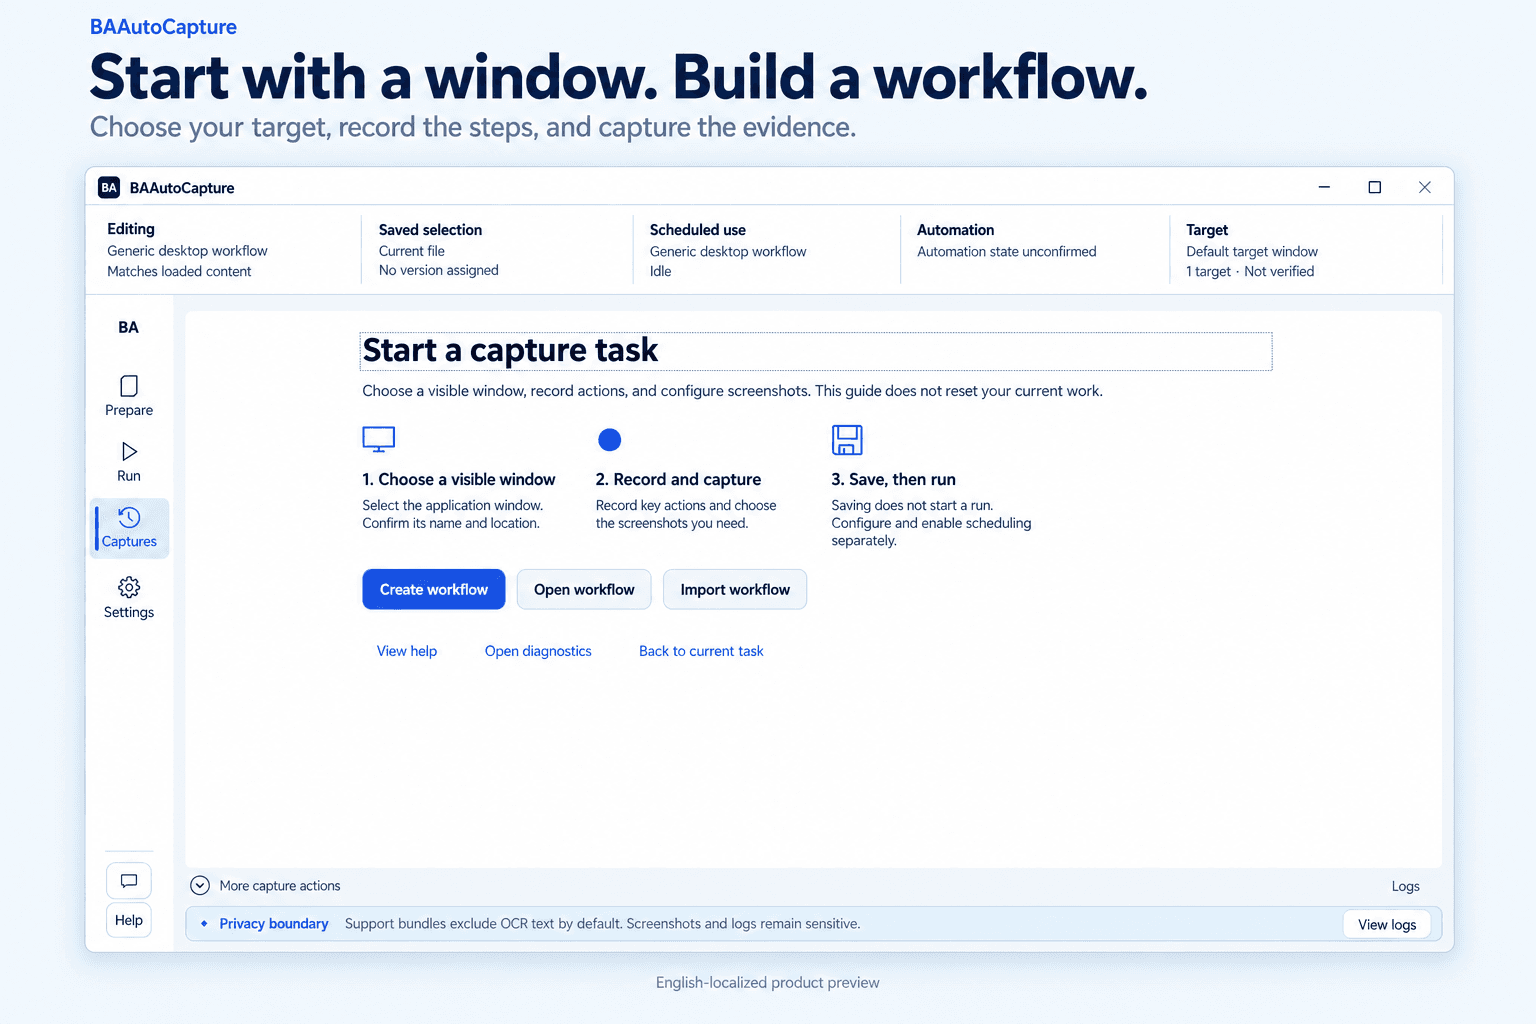Select the Scheduled use status panel
1536x1024 pixels.
766,250
